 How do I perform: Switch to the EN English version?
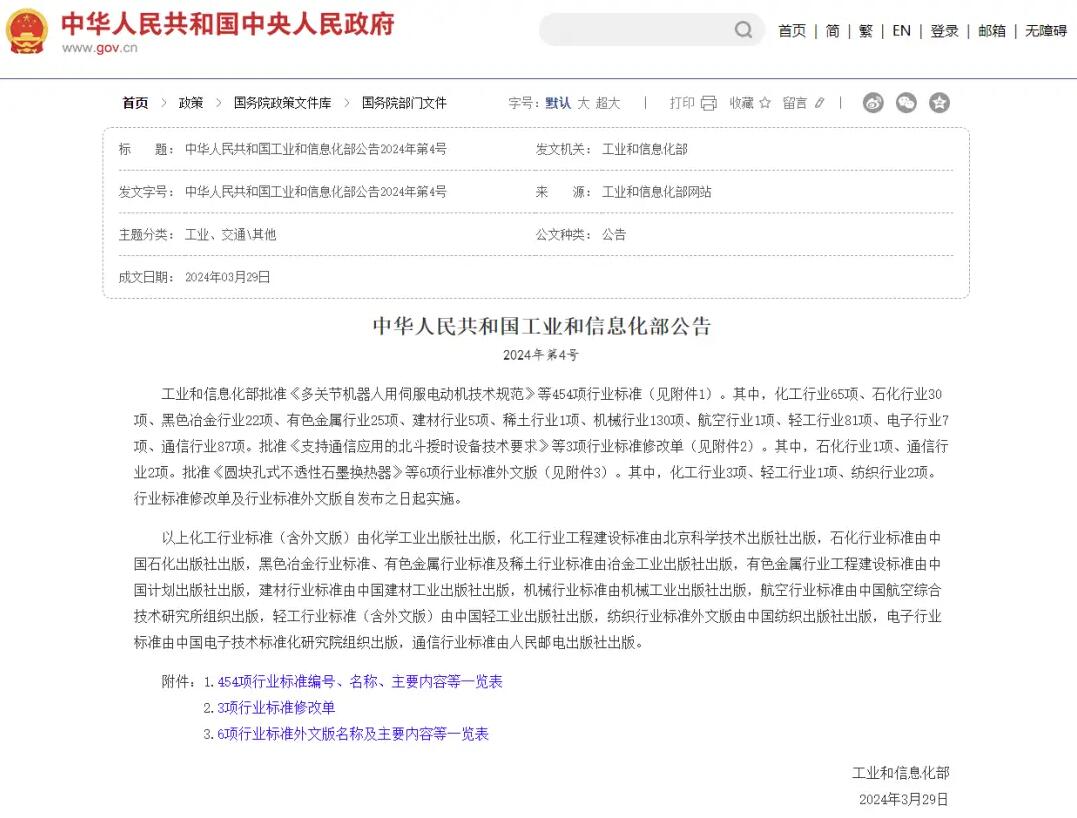[901, 31]
